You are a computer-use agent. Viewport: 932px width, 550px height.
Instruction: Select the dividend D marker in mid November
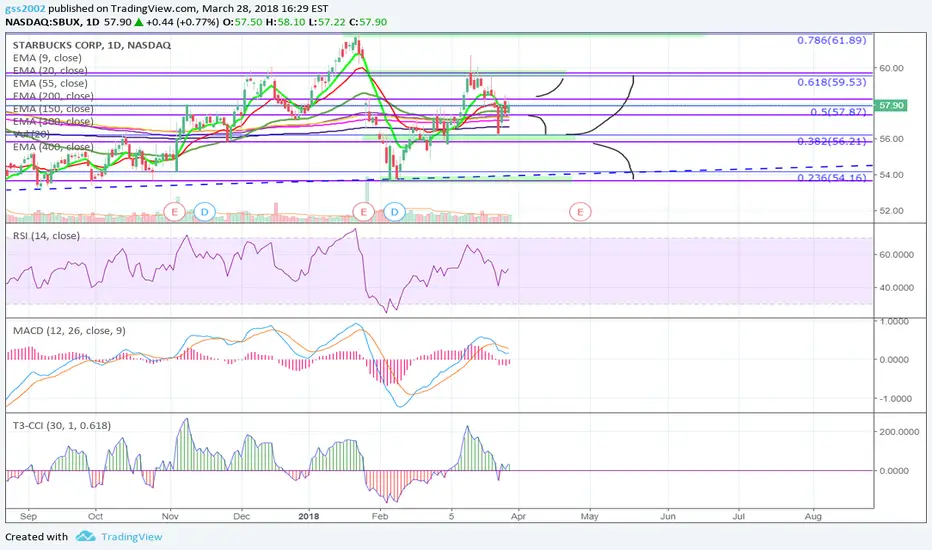coord(204,212)
